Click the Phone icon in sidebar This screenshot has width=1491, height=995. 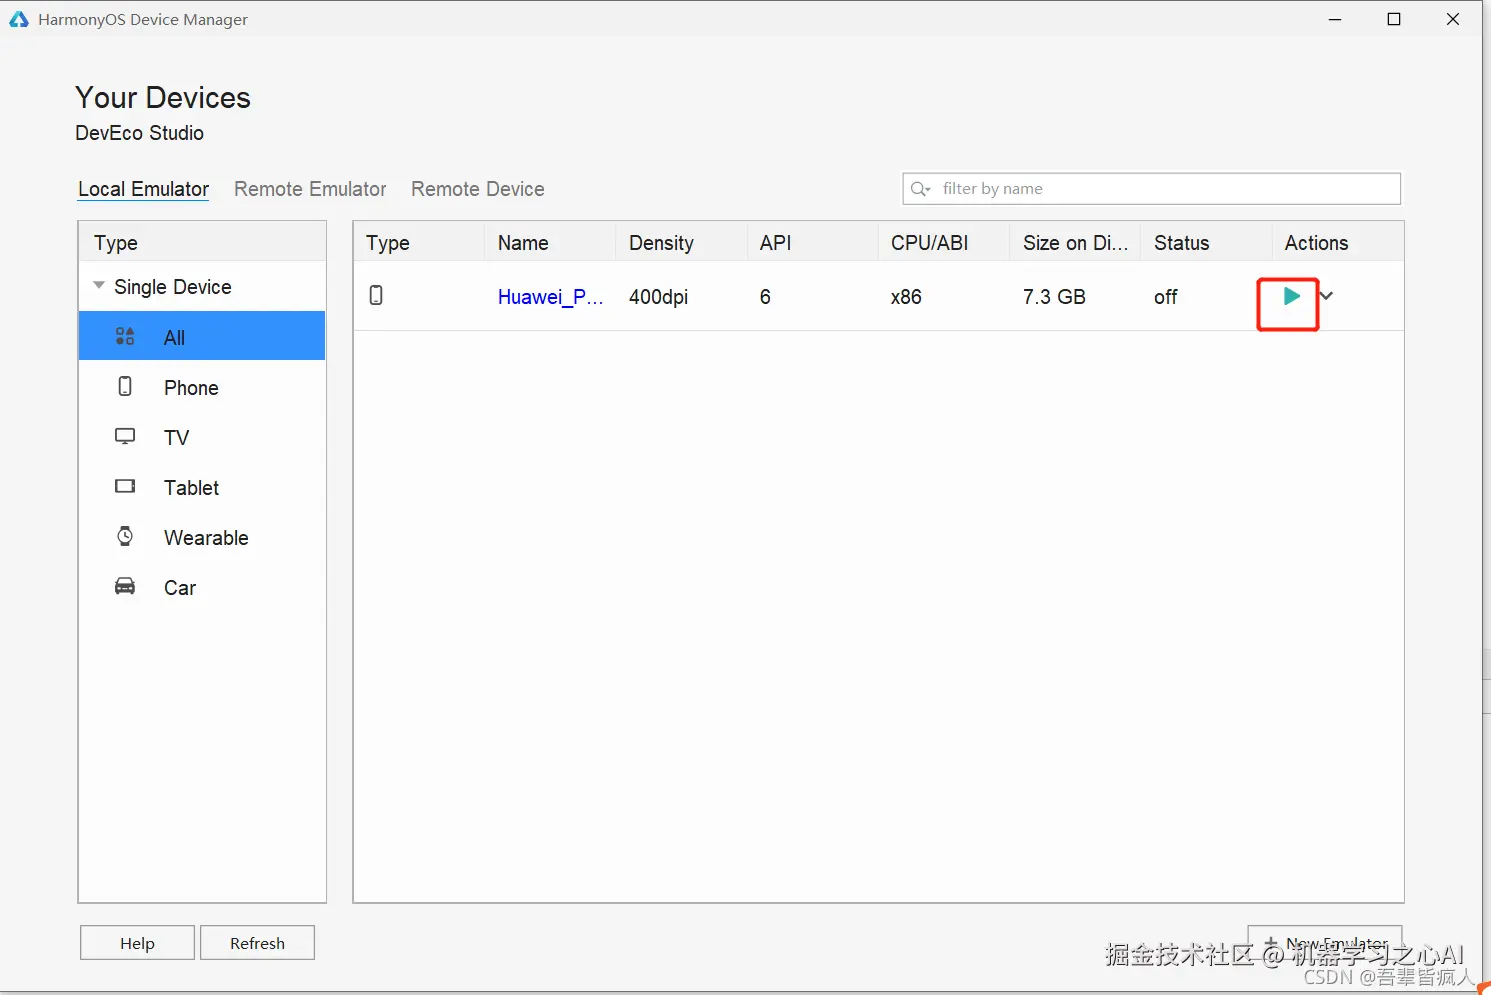125,386
